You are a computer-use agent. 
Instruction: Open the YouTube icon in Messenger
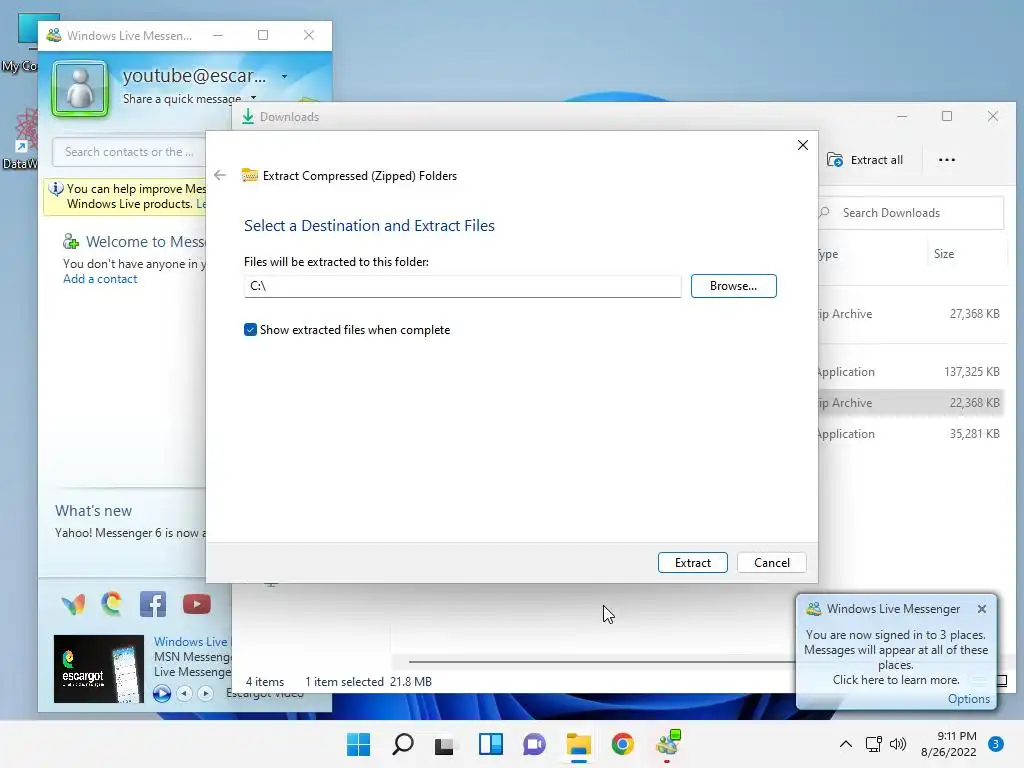pyautogui.click(x=197, y=604)
